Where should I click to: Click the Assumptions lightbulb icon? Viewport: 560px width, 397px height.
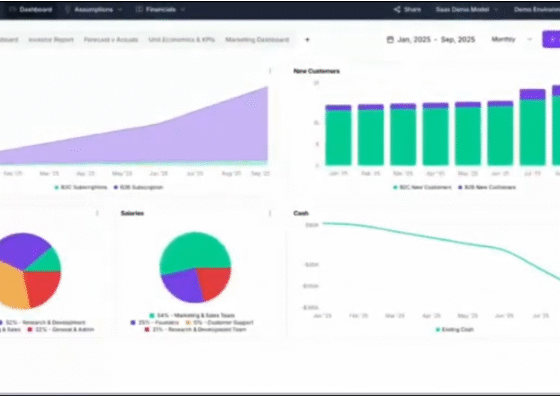coord(68,10)
